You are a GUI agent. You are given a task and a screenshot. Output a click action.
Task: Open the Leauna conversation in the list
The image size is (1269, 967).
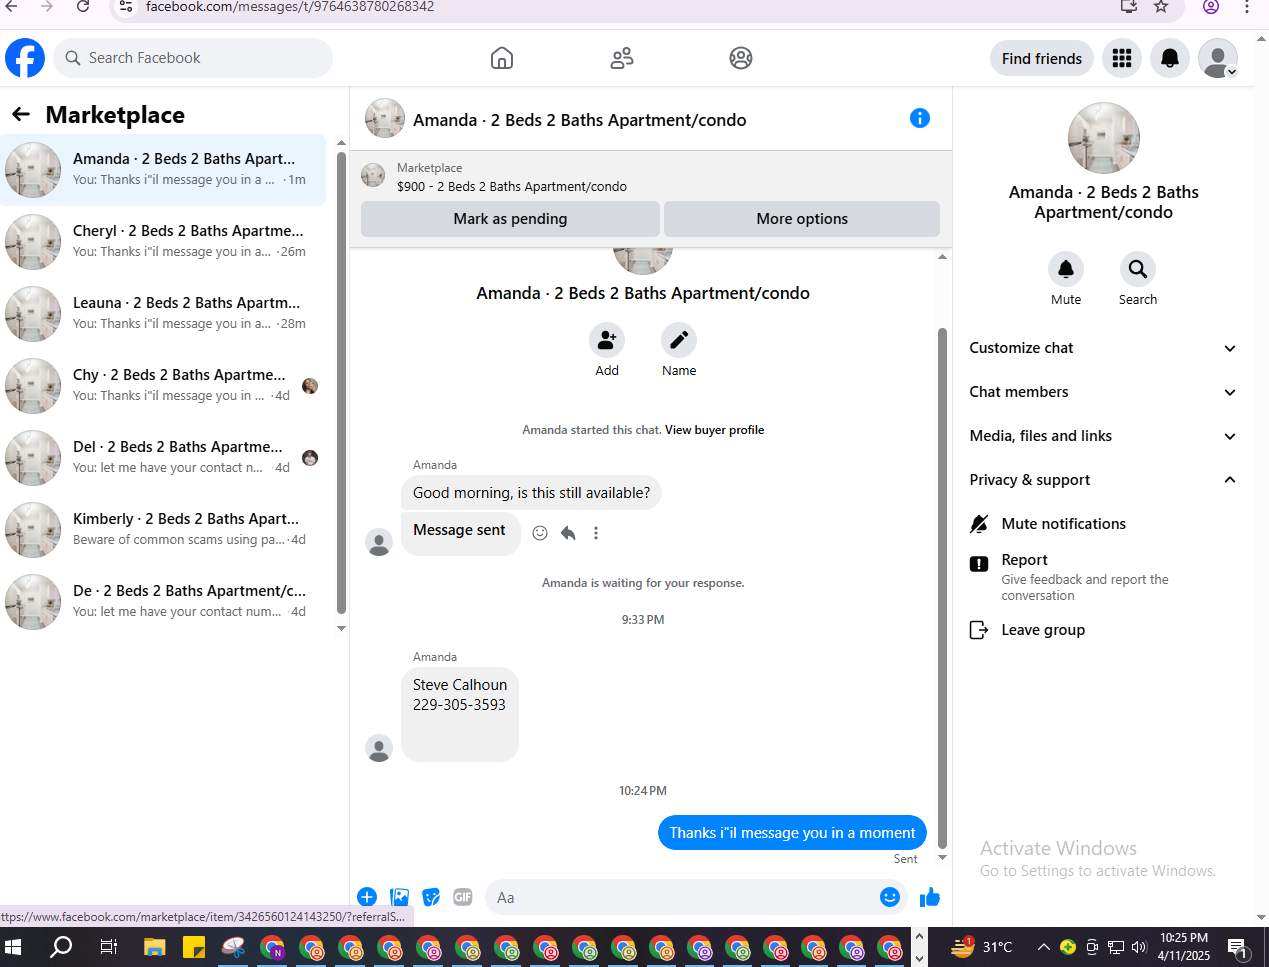[x=164, y=314]
